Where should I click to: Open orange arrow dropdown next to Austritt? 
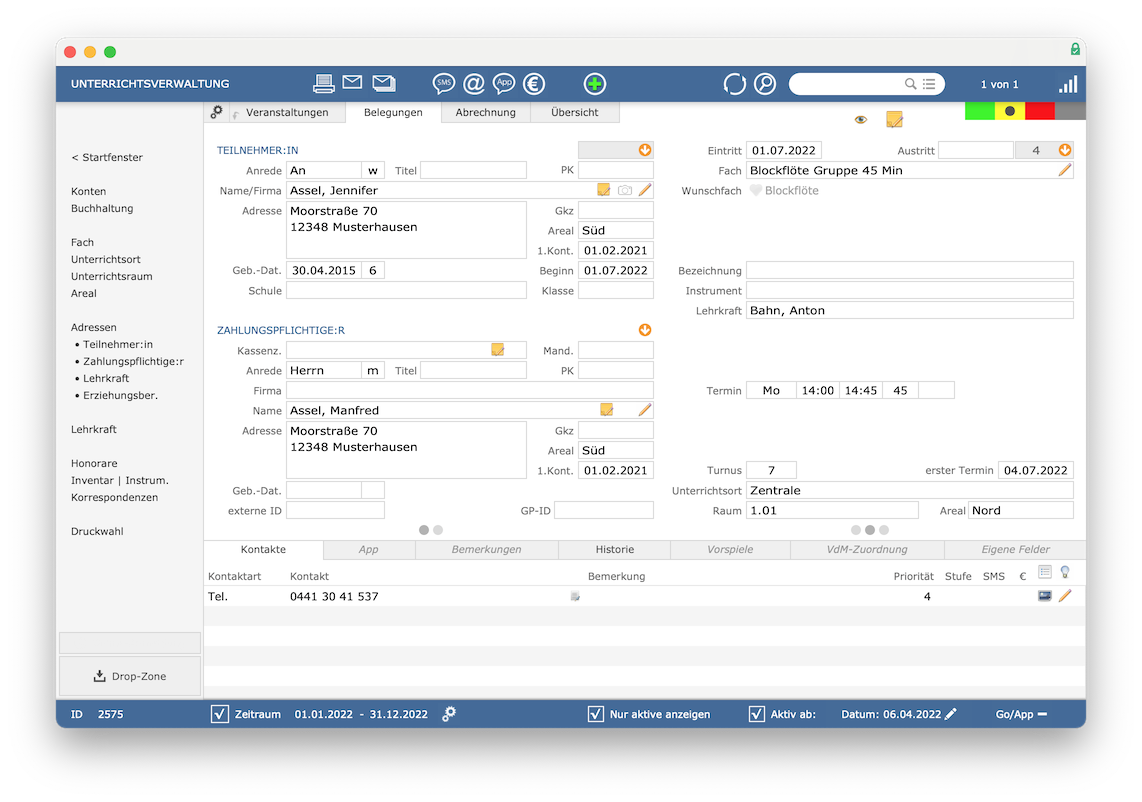pos(1065,149)
